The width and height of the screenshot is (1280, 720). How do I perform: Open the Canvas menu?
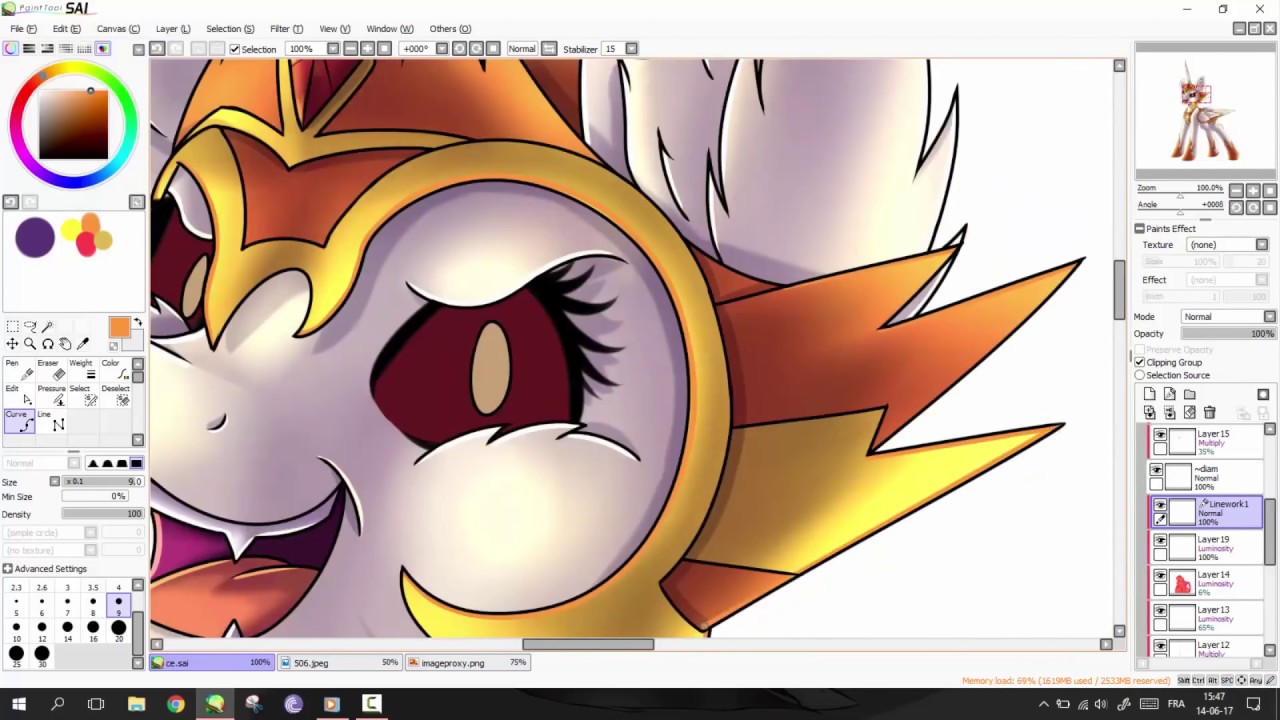[118, 29]
